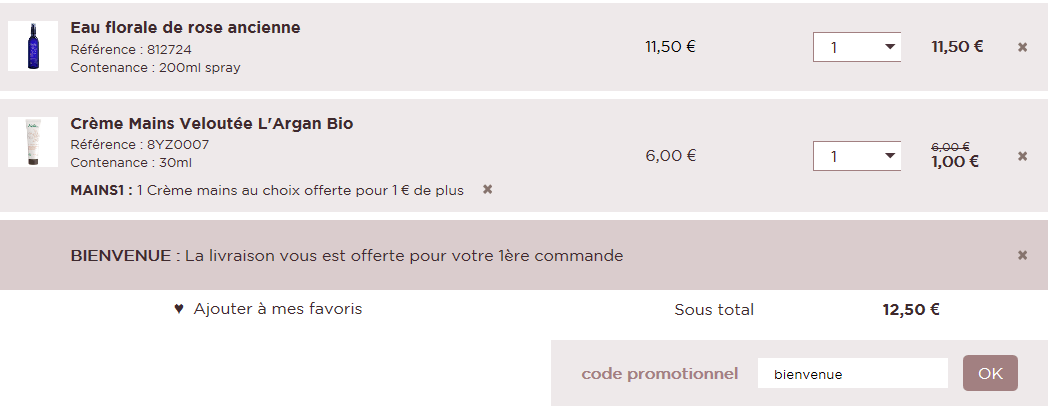This screenshot has height=408, width=1049.
Task: Focus the code promotionnel input field
Action: pyautogui.click(x=852, y=373)
